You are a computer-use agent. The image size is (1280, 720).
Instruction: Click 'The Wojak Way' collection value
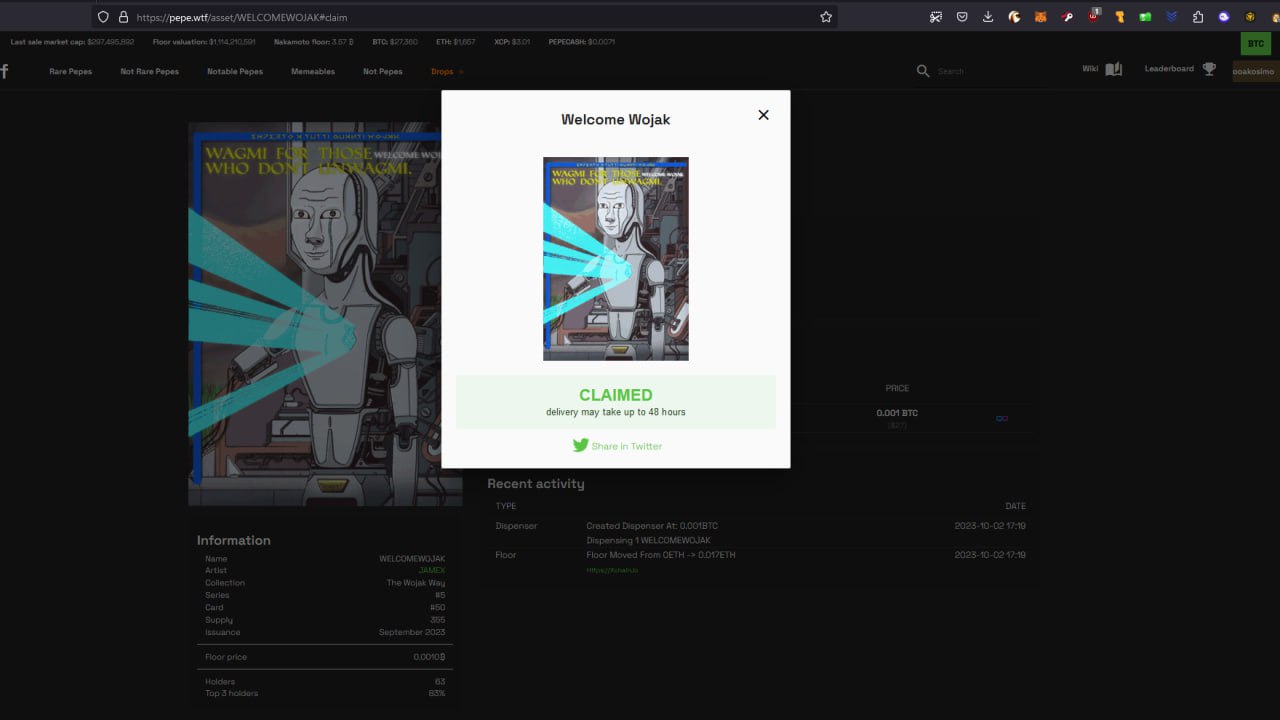coord(416,583)
